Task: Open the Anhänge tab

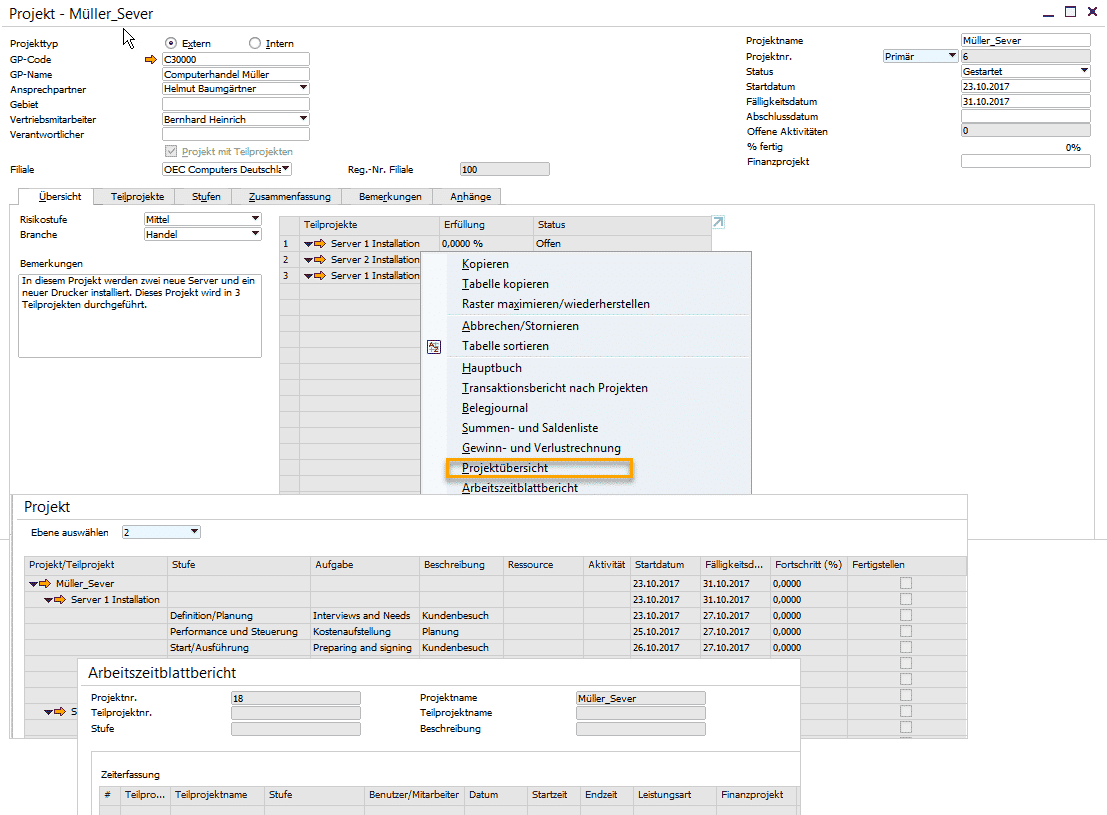Action: coord(470,196)
